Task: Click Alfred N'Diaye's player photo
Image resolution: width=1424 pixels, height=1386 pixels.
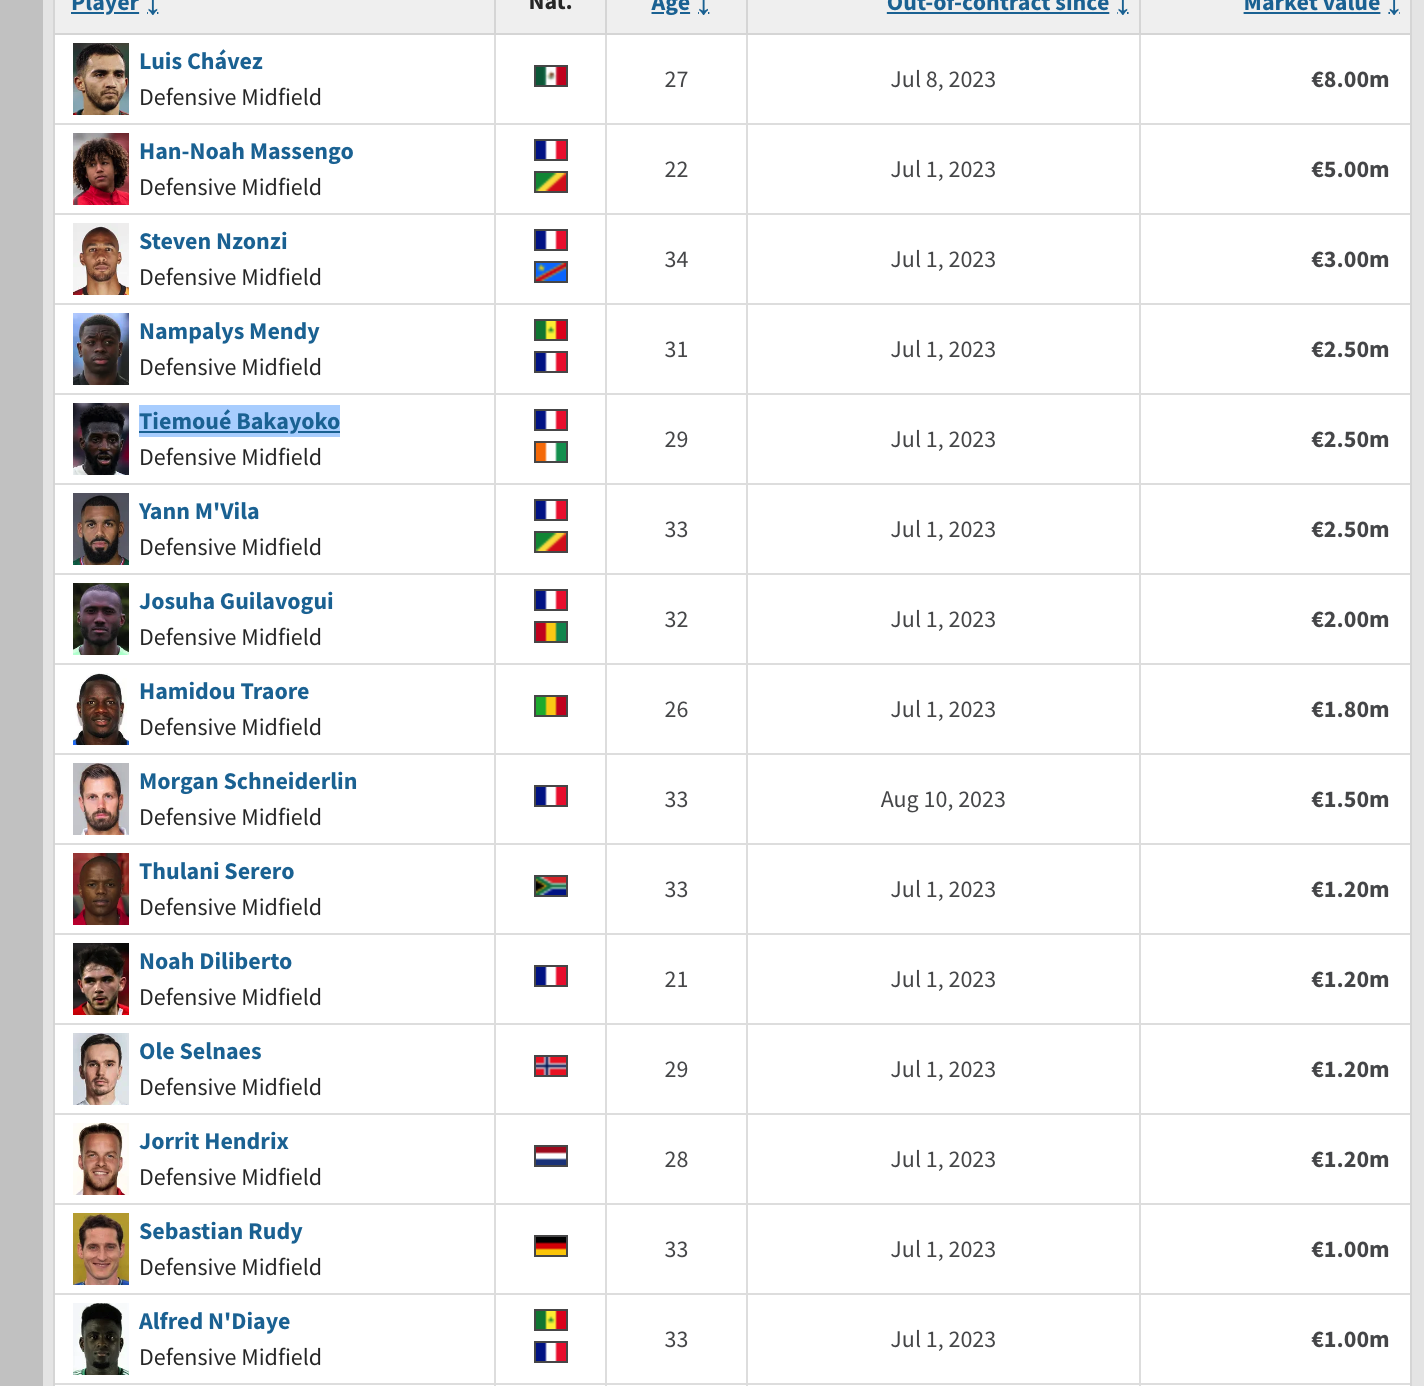Action: point(101,1339)
